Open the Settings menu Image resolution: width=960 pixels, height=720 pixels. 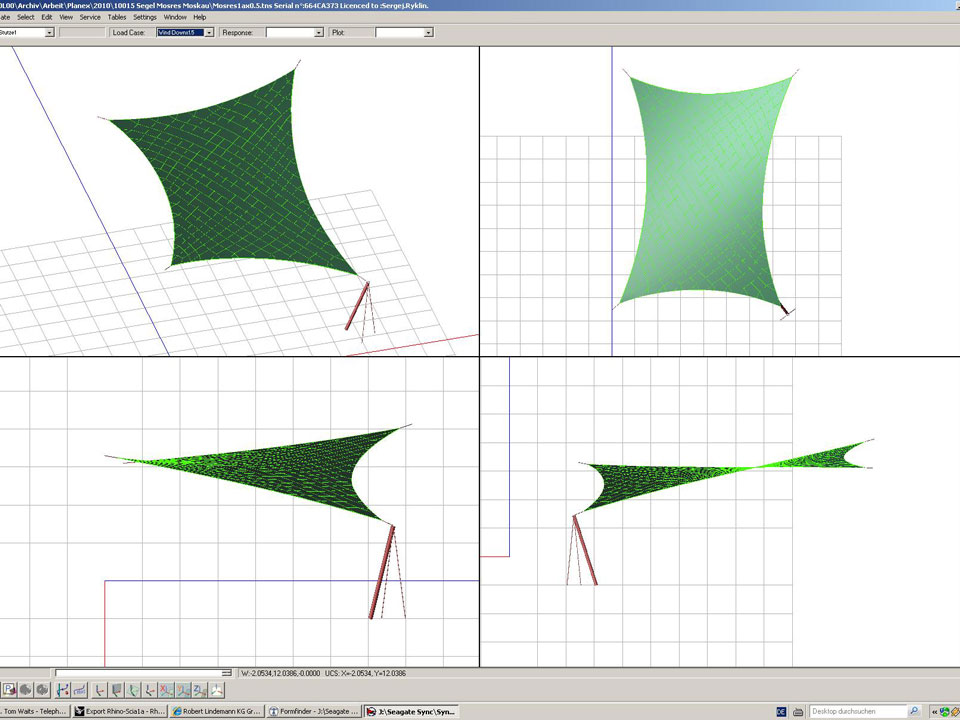pyautogui.click(x=145, y=17)
